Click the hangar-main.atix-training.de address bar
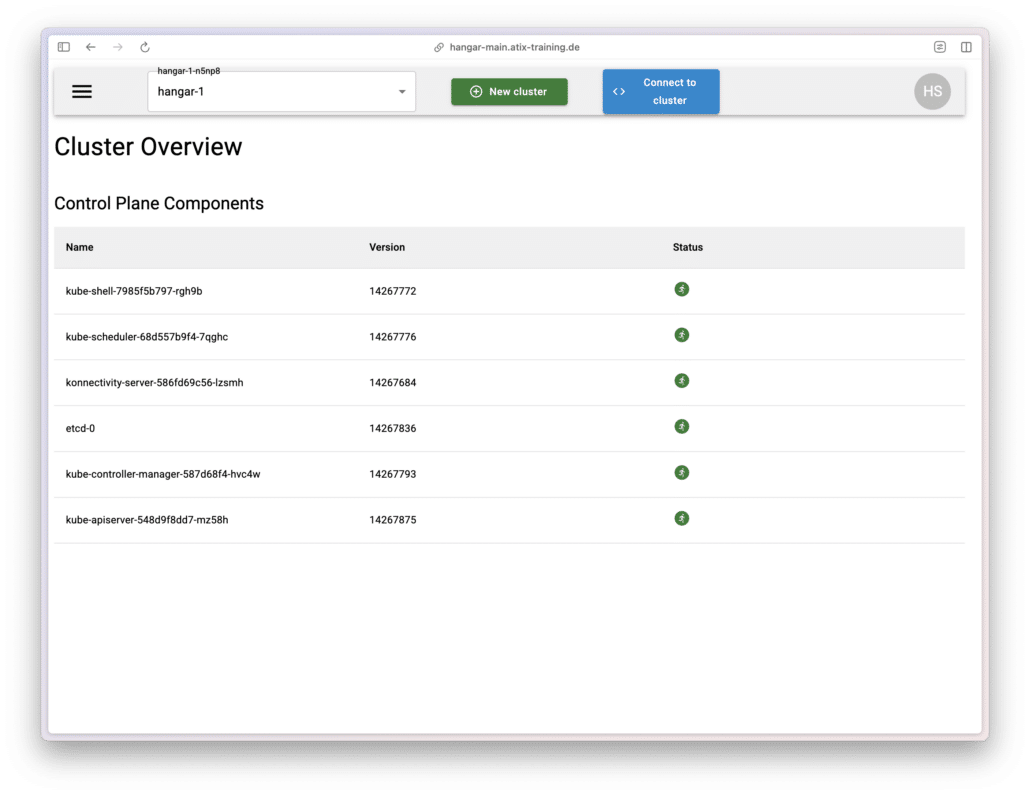This screenshot has width=1030, height=795. pos(514,47)
